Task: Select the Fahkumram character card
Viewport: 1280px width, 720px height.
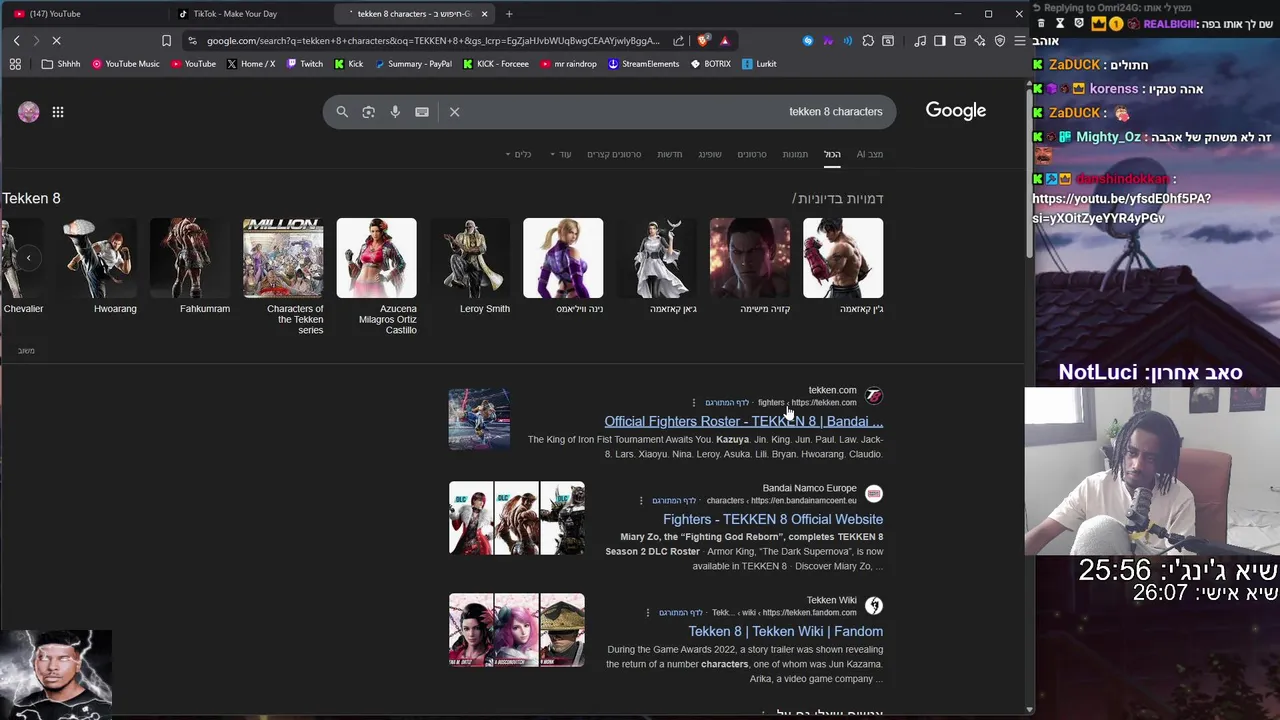Action: [x=190, y=266]
